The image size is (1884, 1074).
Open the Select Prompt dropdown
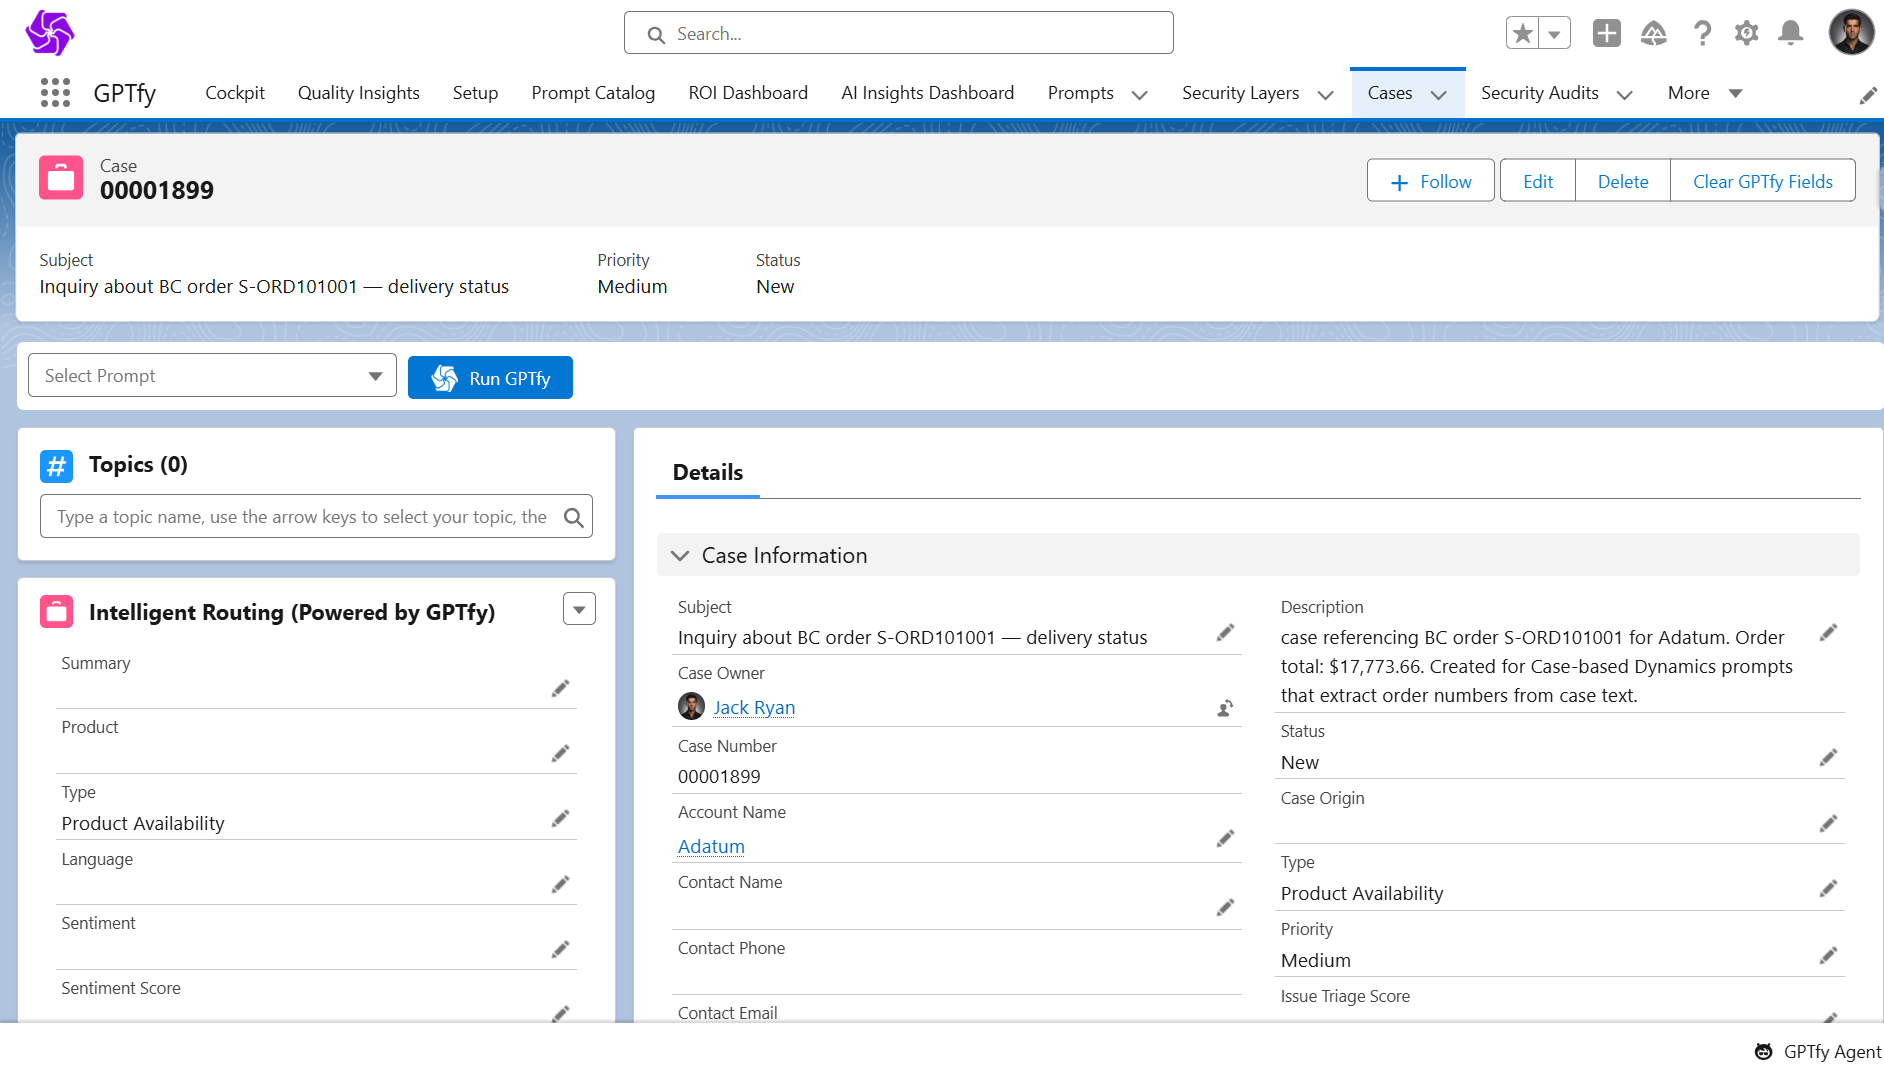[x=212, y=376]
